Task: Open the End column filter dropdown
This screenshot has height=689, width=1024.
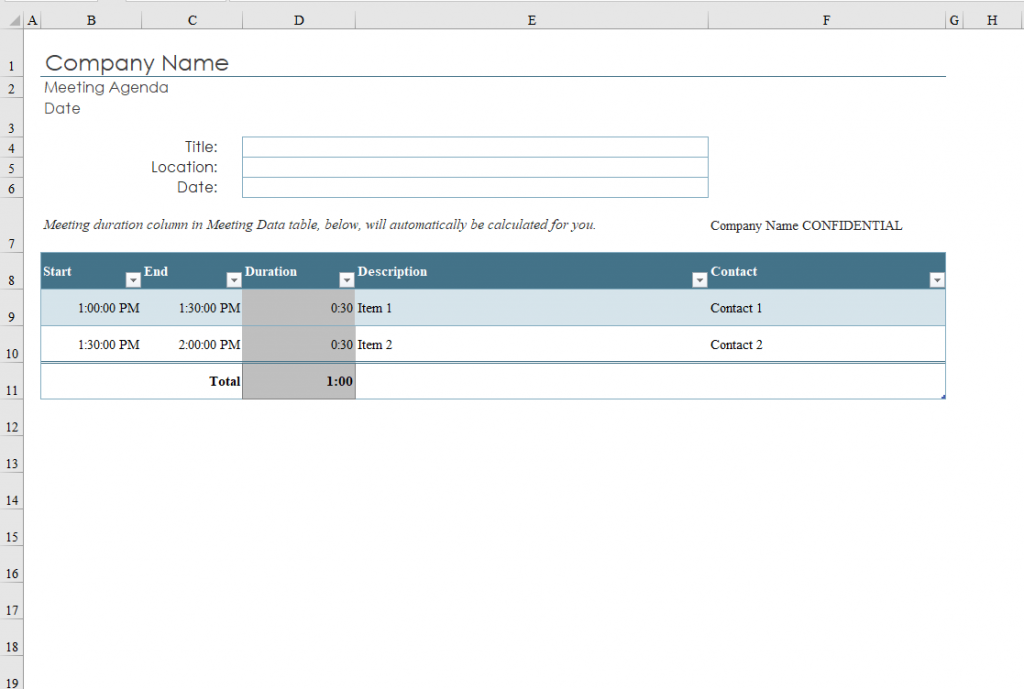Action: (233, 281)
